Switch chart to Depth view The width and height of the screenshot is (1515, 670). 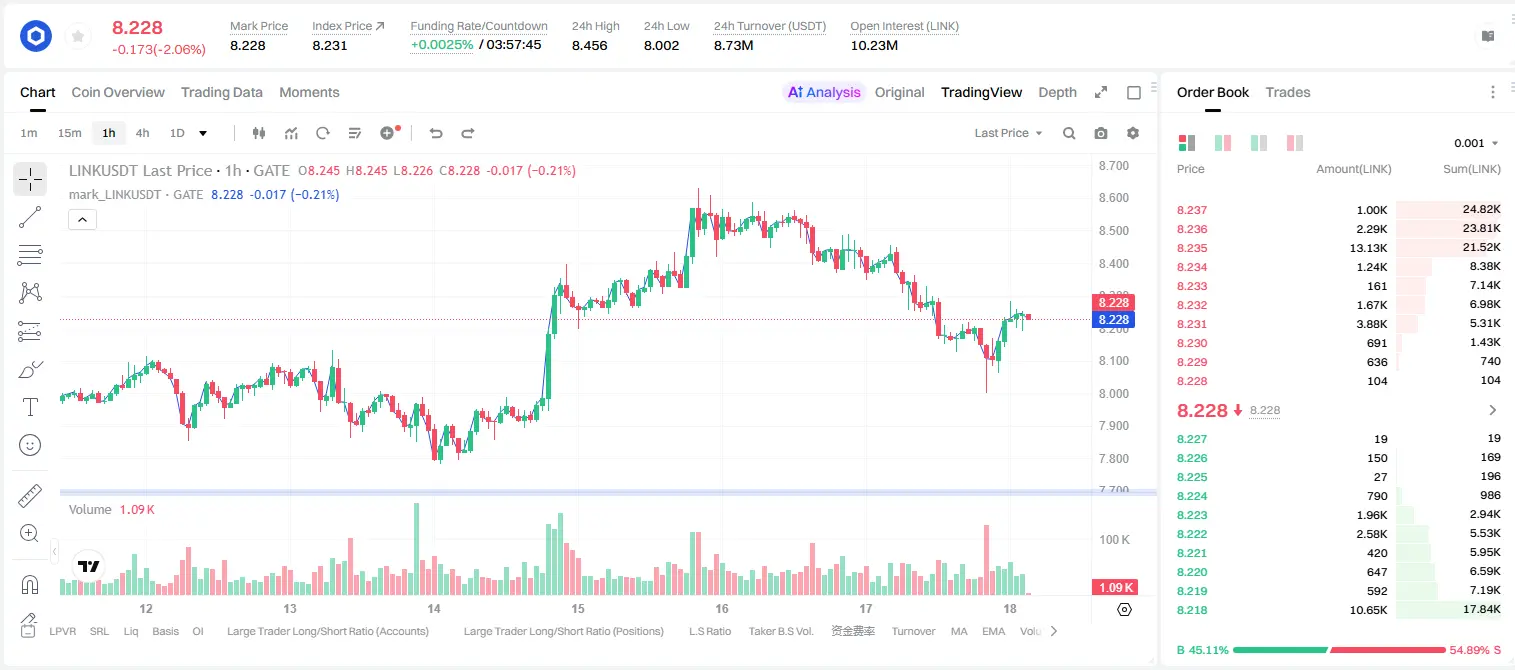click(1057, 92)
